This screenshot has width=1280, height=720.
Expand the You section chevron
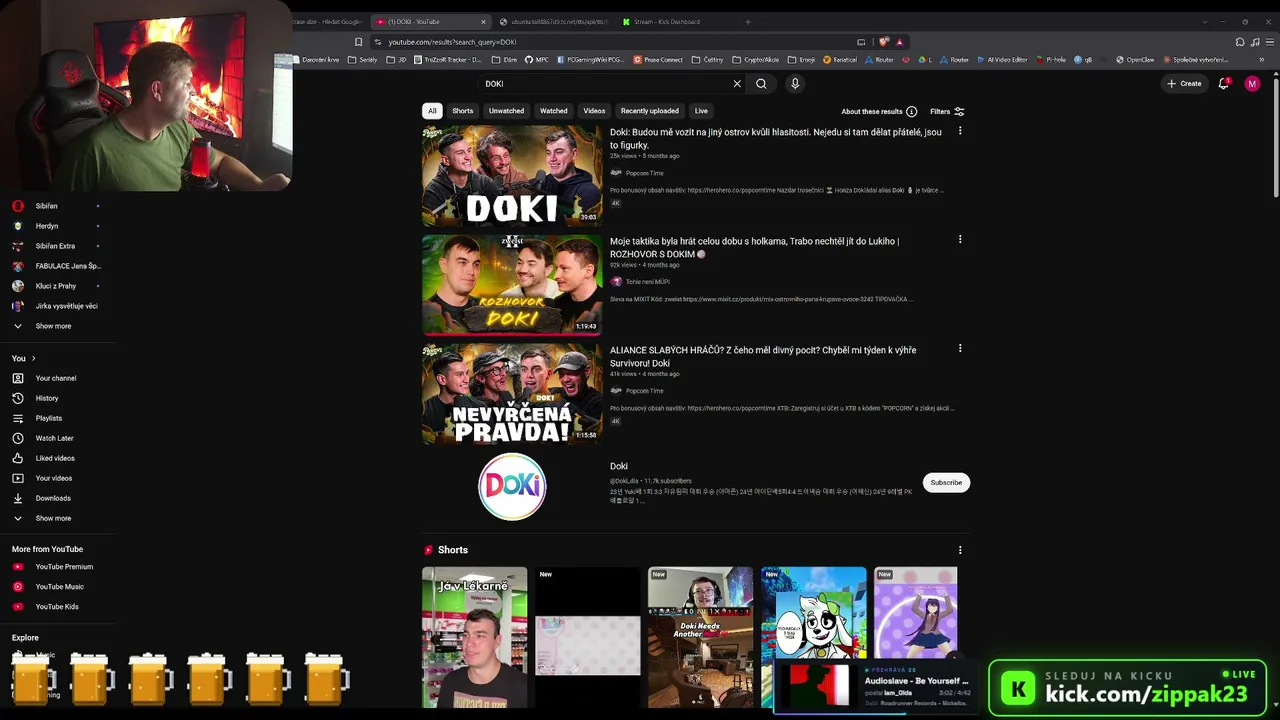[x=33, y=358]
